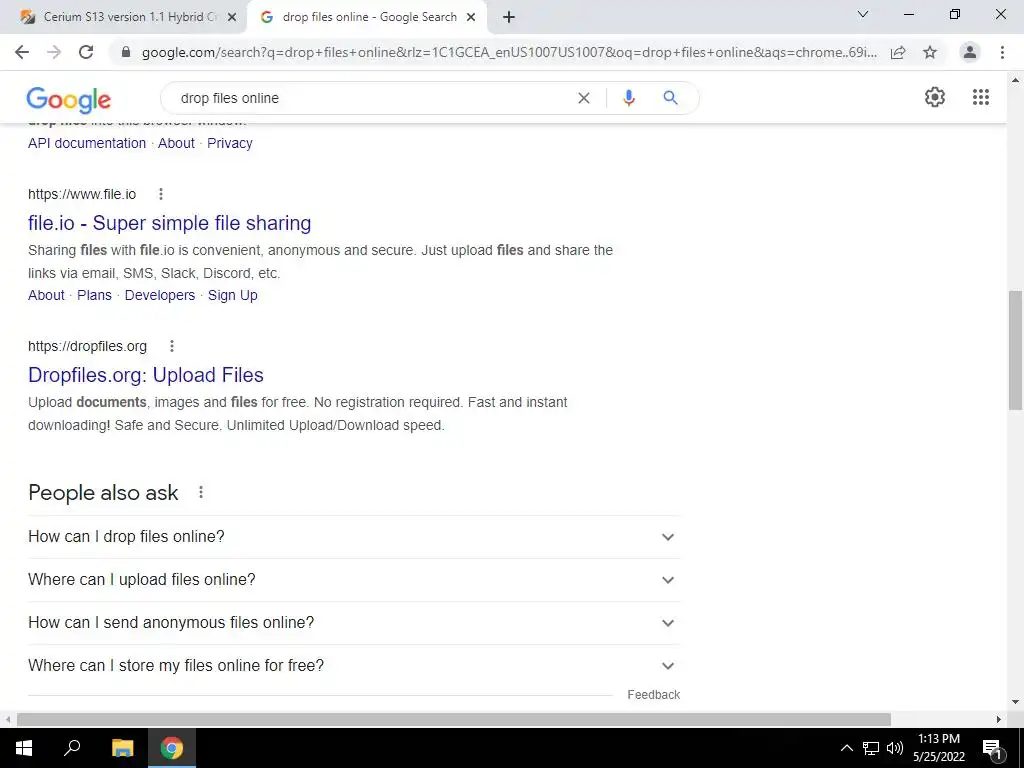Show hidden system tray icons
This screenshot has height=768, width=1024.
(x=846, y=748)
